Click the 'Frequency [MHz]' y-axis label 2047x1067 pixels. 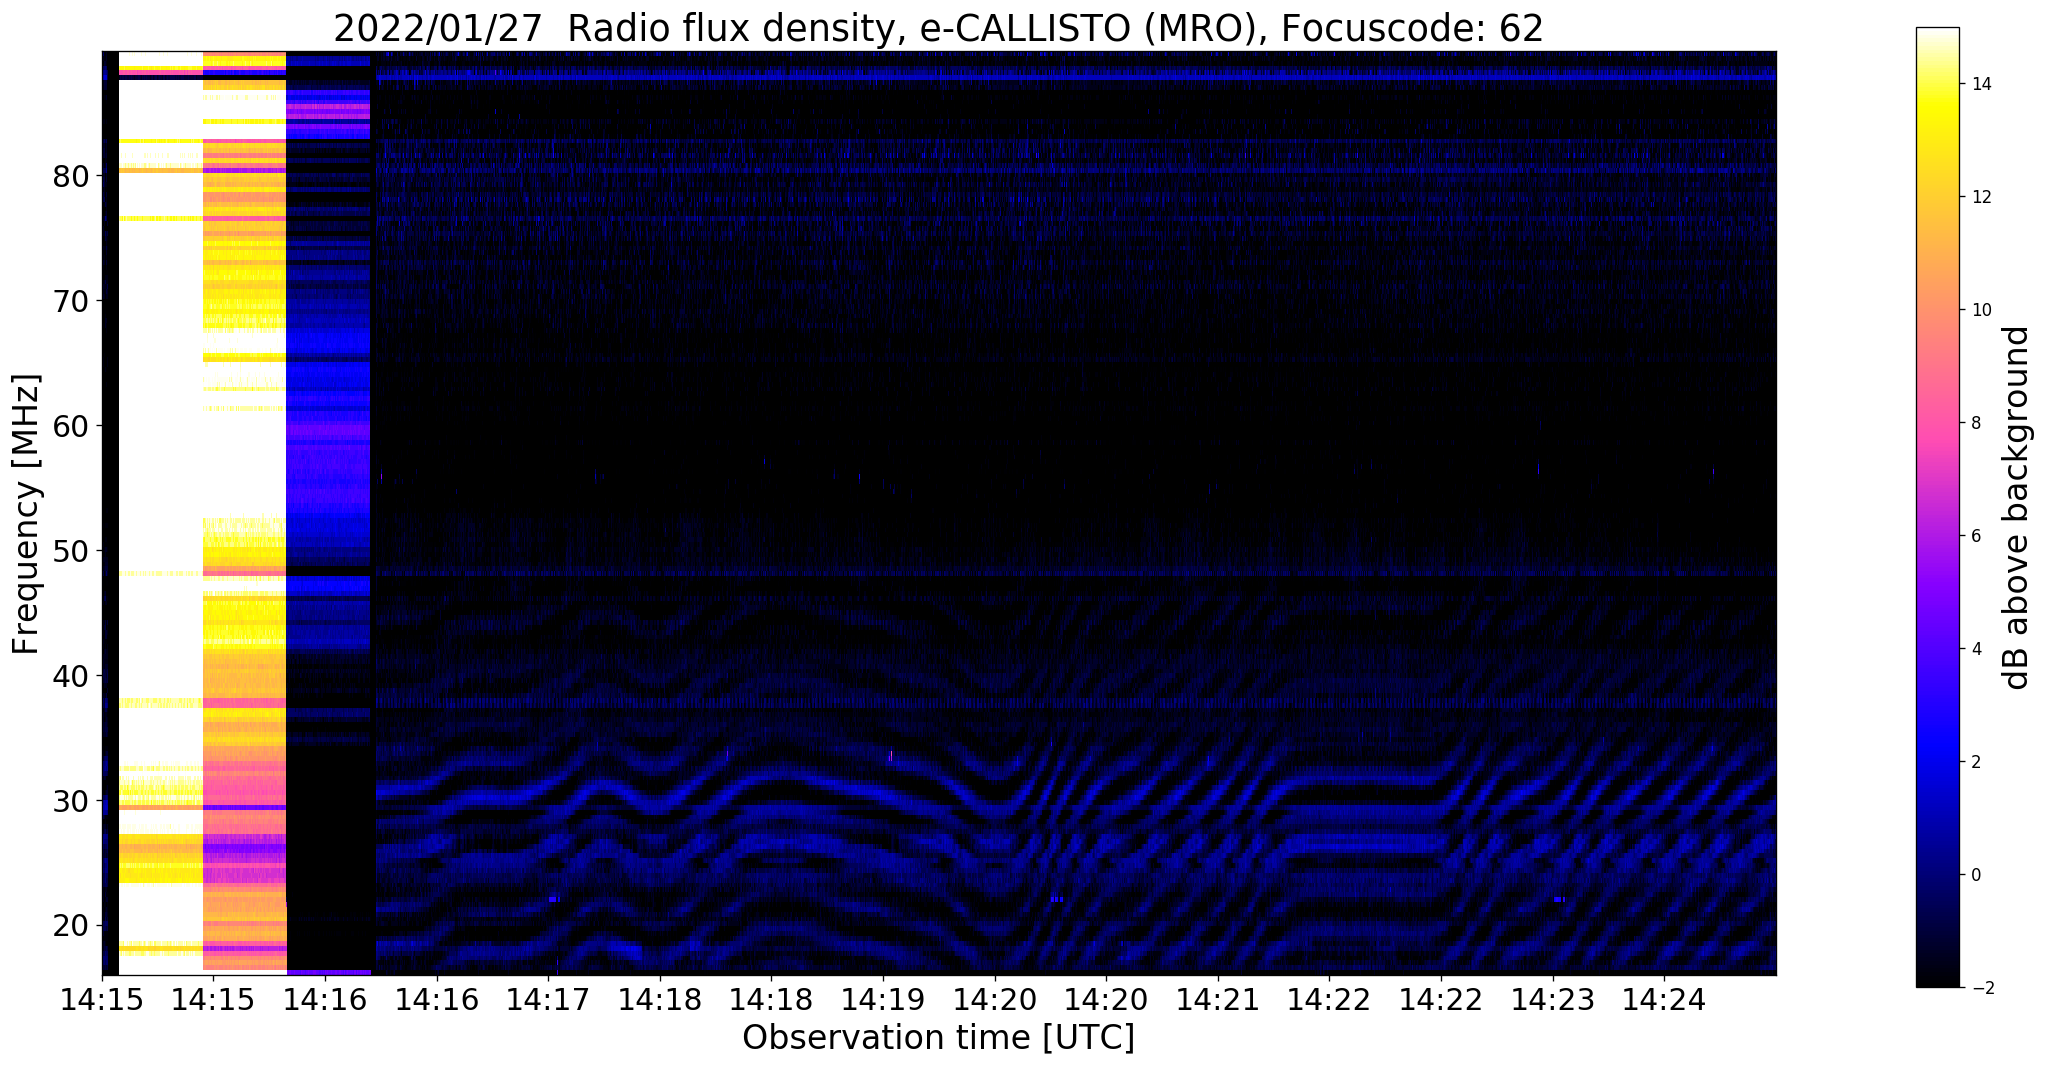pos(27,514)
